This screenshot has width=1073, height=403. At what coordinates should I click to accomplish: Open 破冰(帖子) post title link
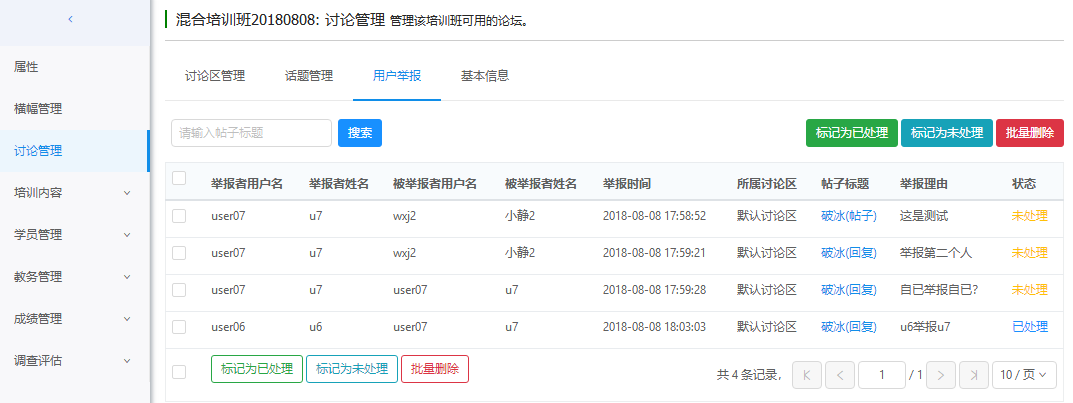coord(848,216)
